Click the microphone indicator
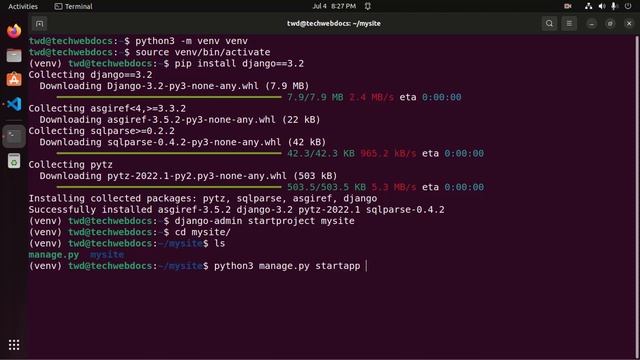This screenshot has height=360, width=640. [614, 6]
